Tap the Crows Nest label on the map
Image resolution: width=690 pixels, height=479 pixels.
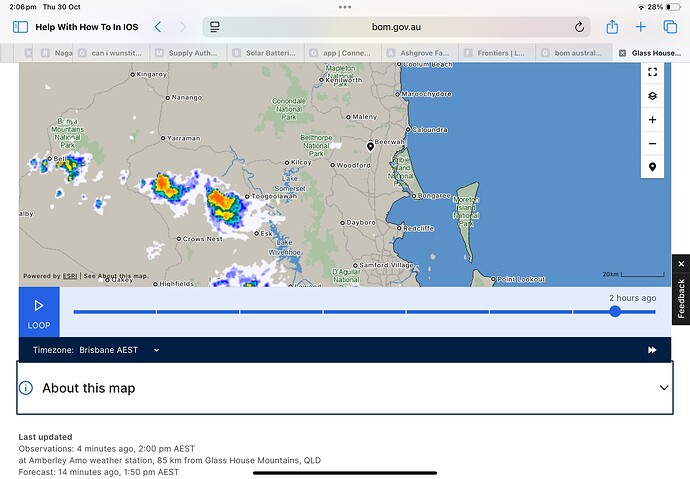coord(202,238)
